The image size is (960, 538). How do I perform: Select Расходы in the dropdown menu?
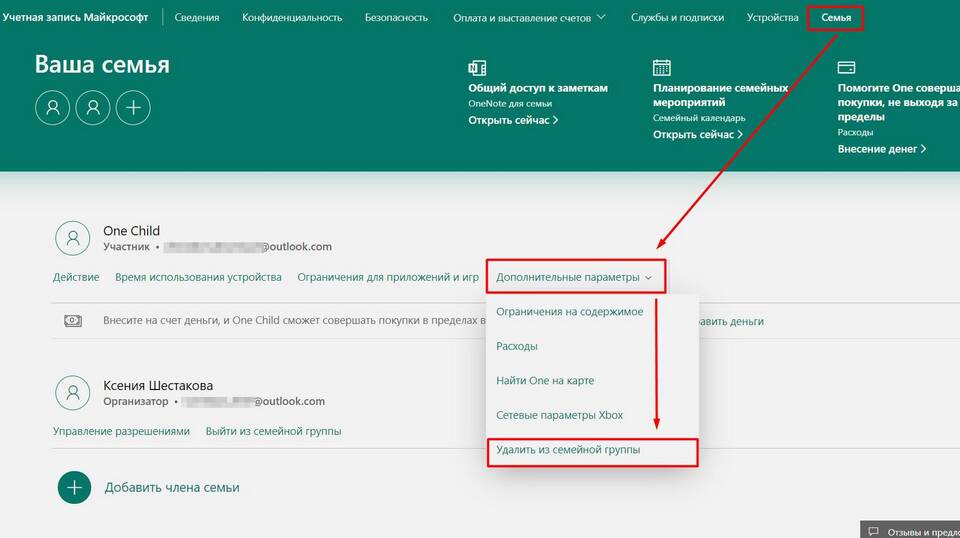point(517,346)
